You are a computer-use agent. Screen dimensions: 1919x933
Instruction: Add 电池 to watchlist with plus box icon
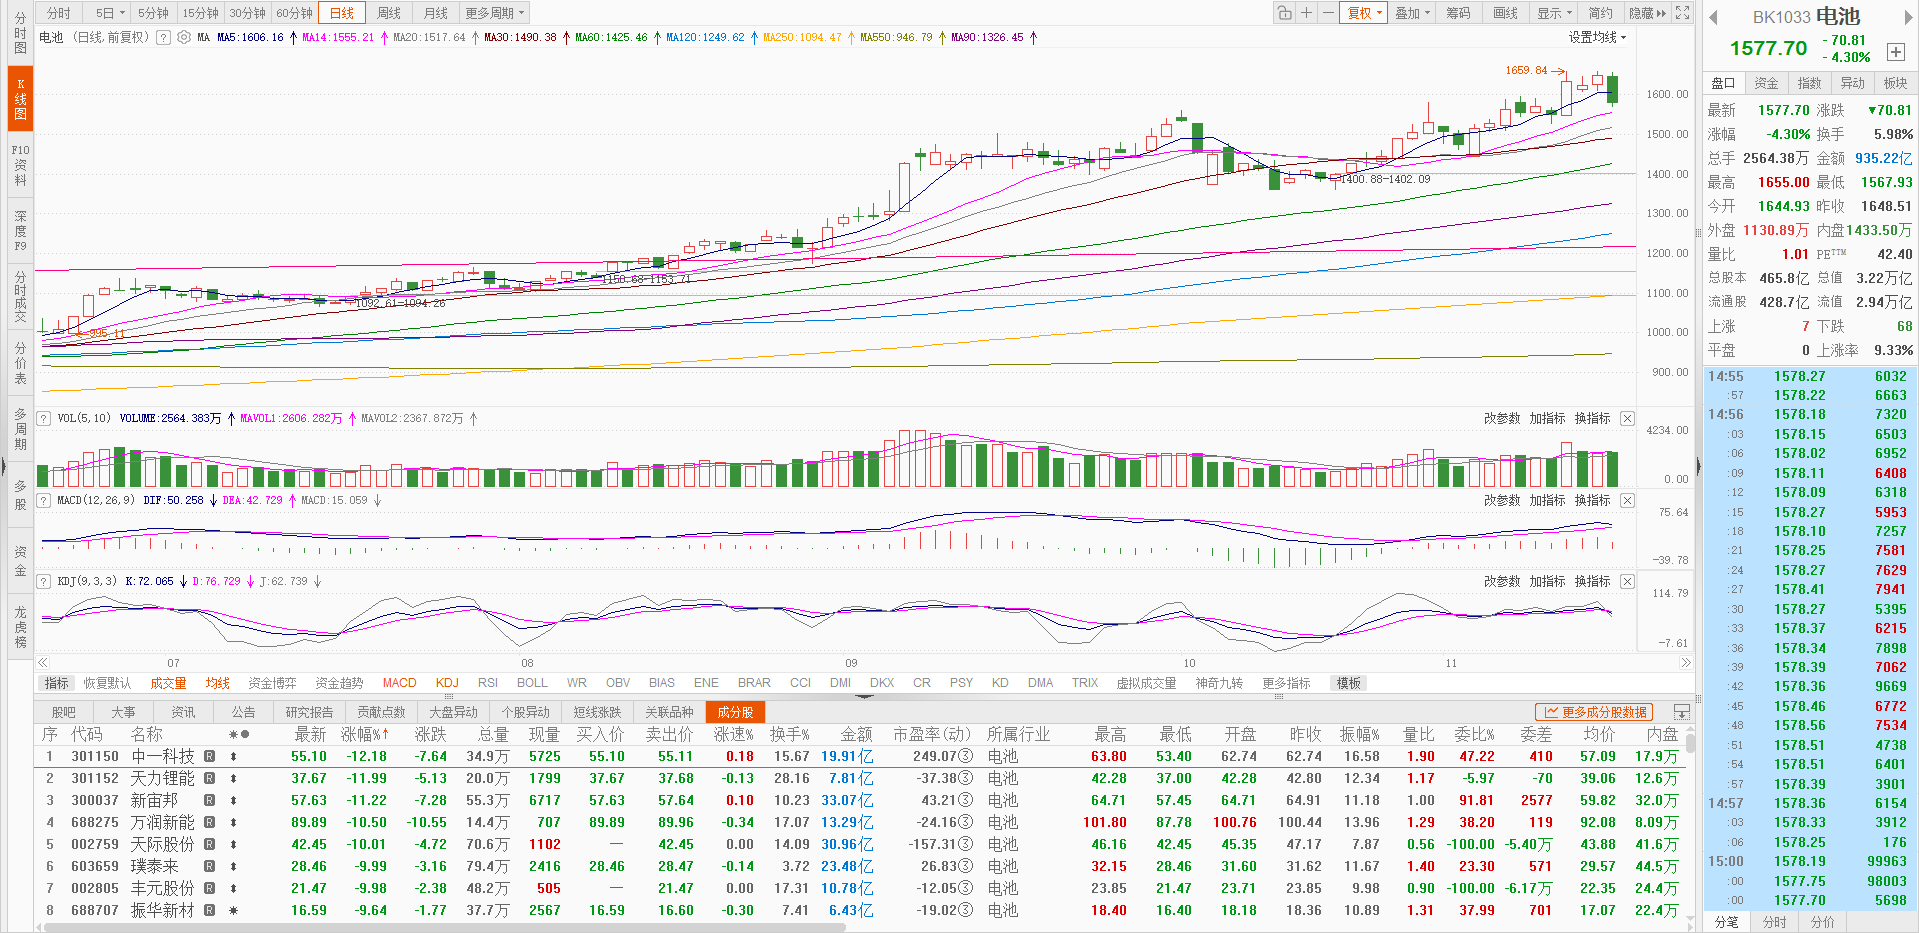pyautogui.click(x=1895, y=52)
